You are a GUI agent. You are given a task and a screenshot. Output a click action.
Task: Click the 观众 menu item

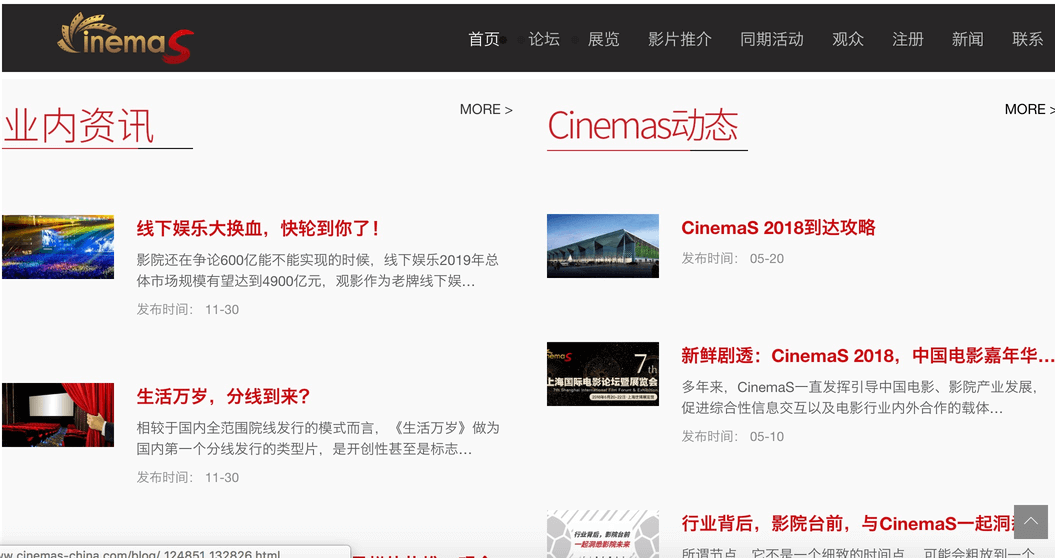pyautogui.click(x=848, y=39)
